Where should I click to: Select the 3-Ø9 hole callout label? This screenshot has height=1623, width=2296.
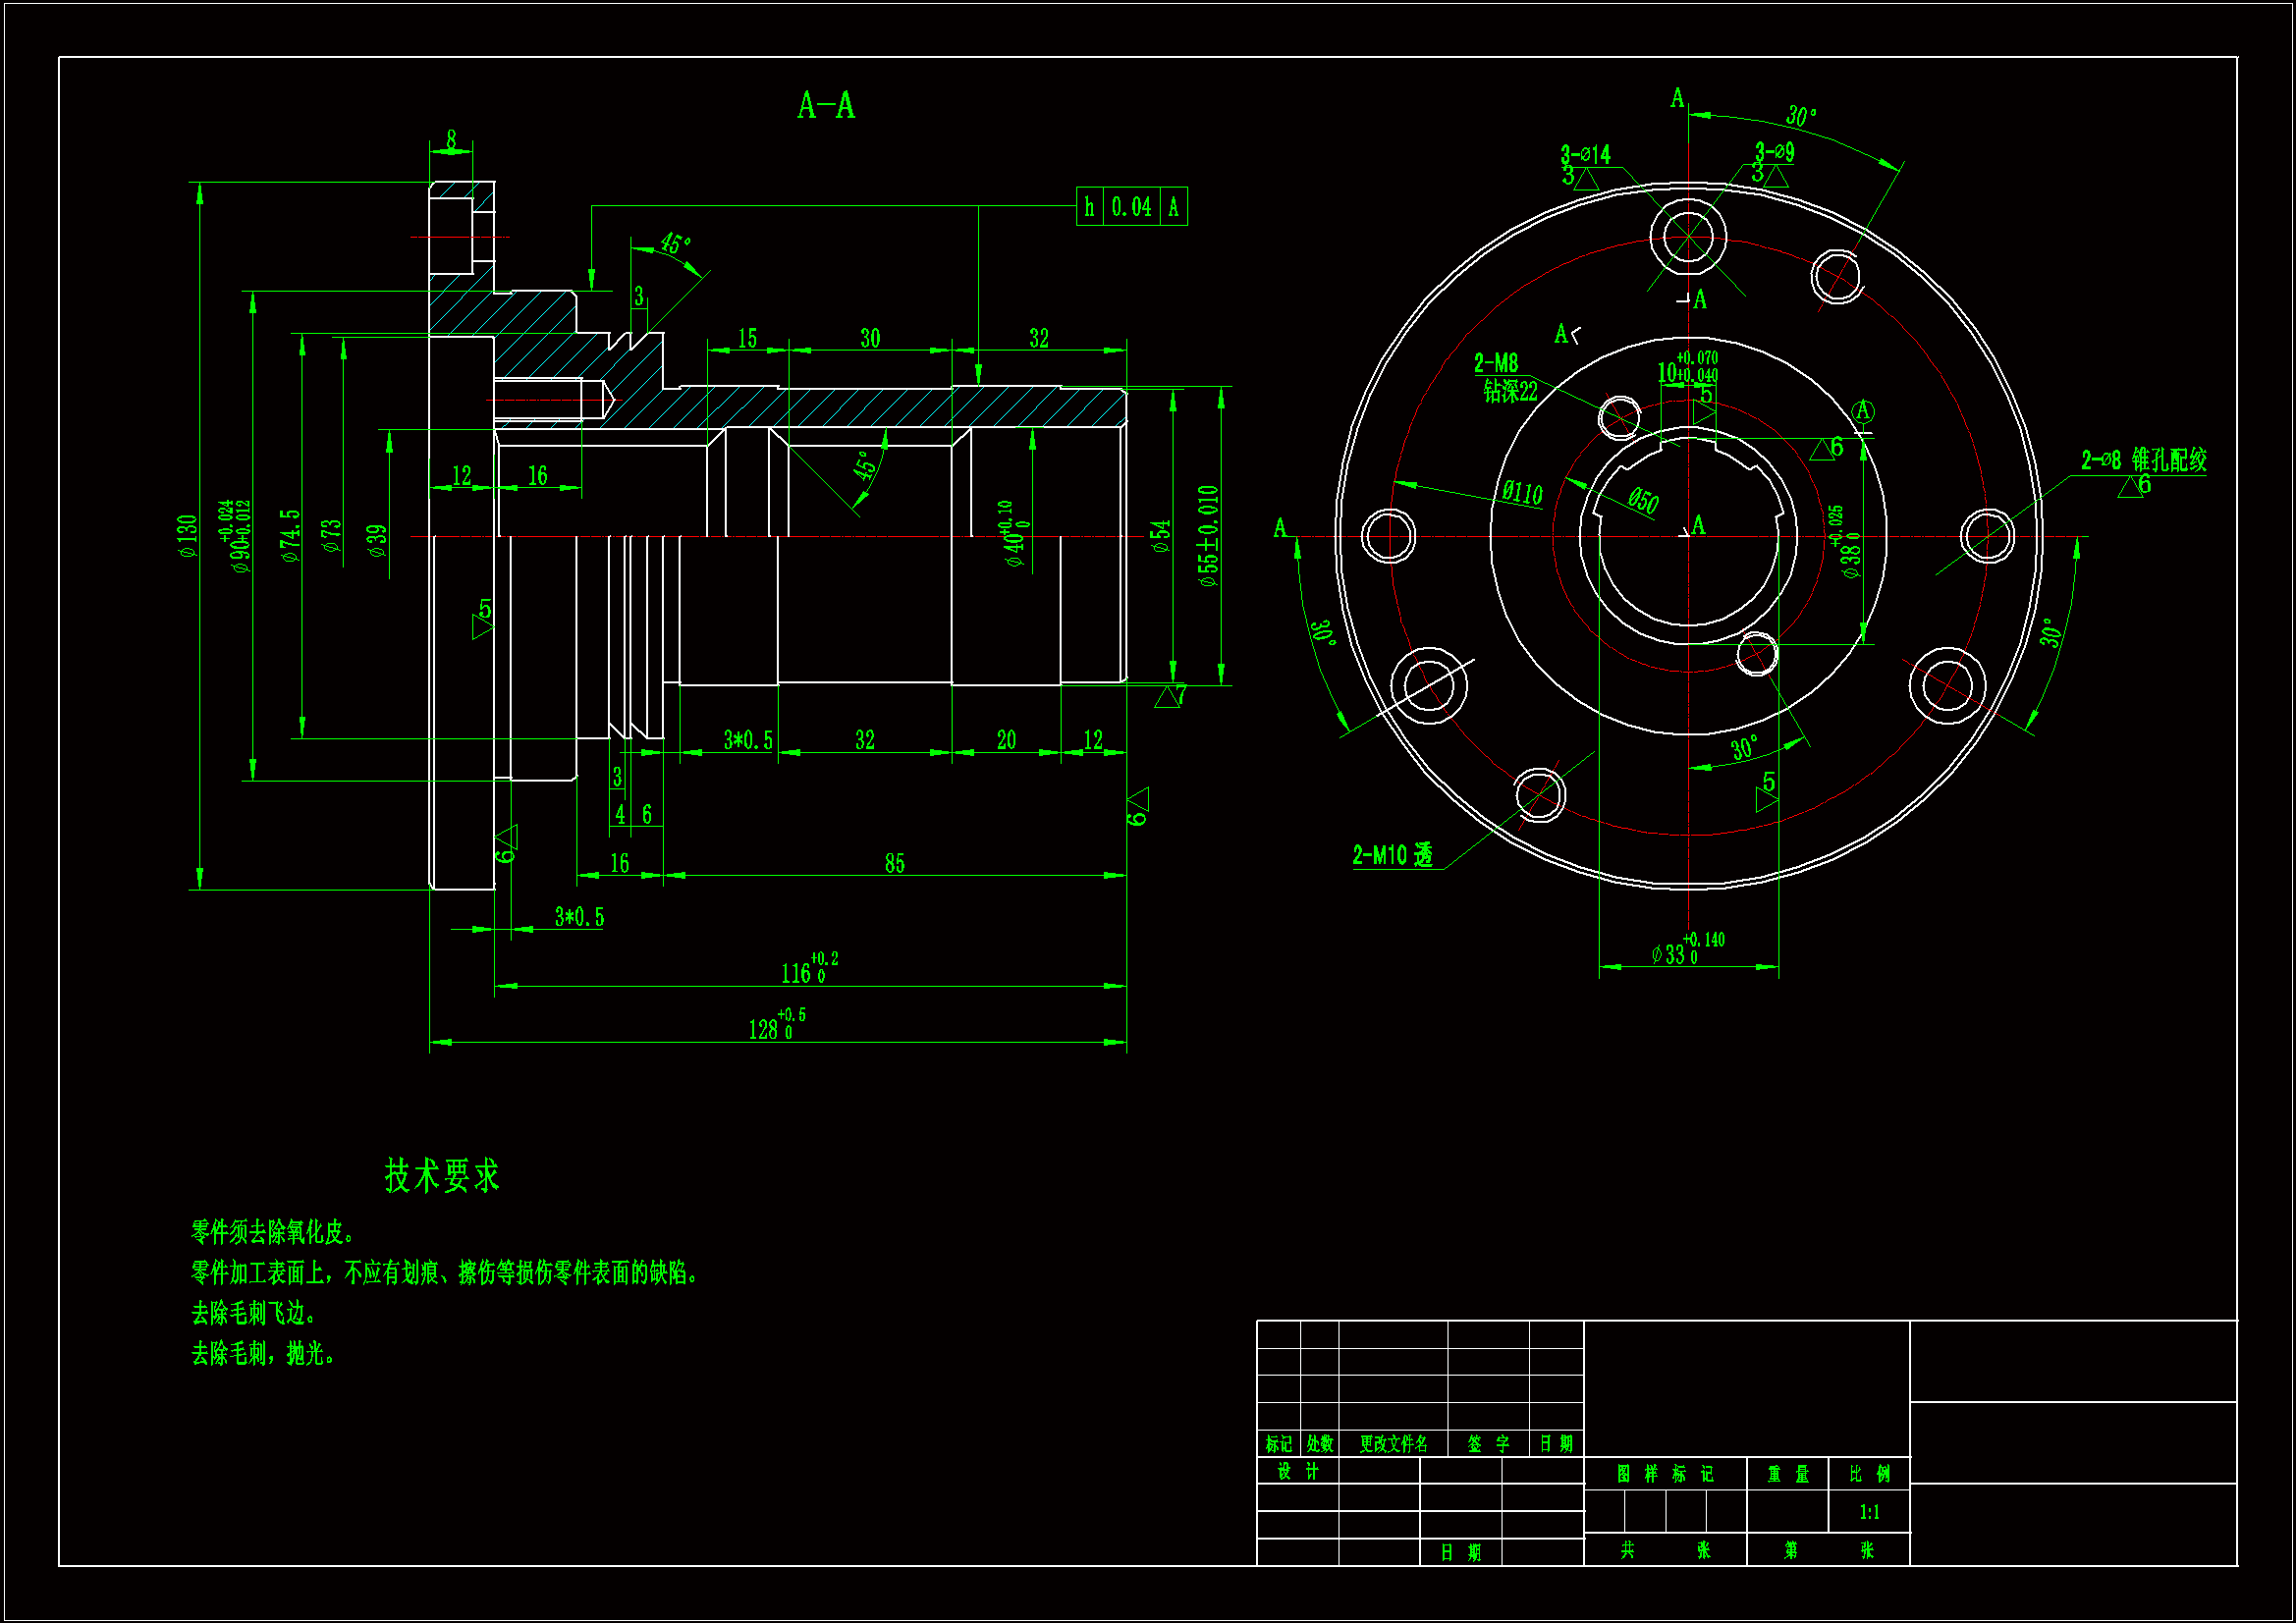pos(1774,152)
